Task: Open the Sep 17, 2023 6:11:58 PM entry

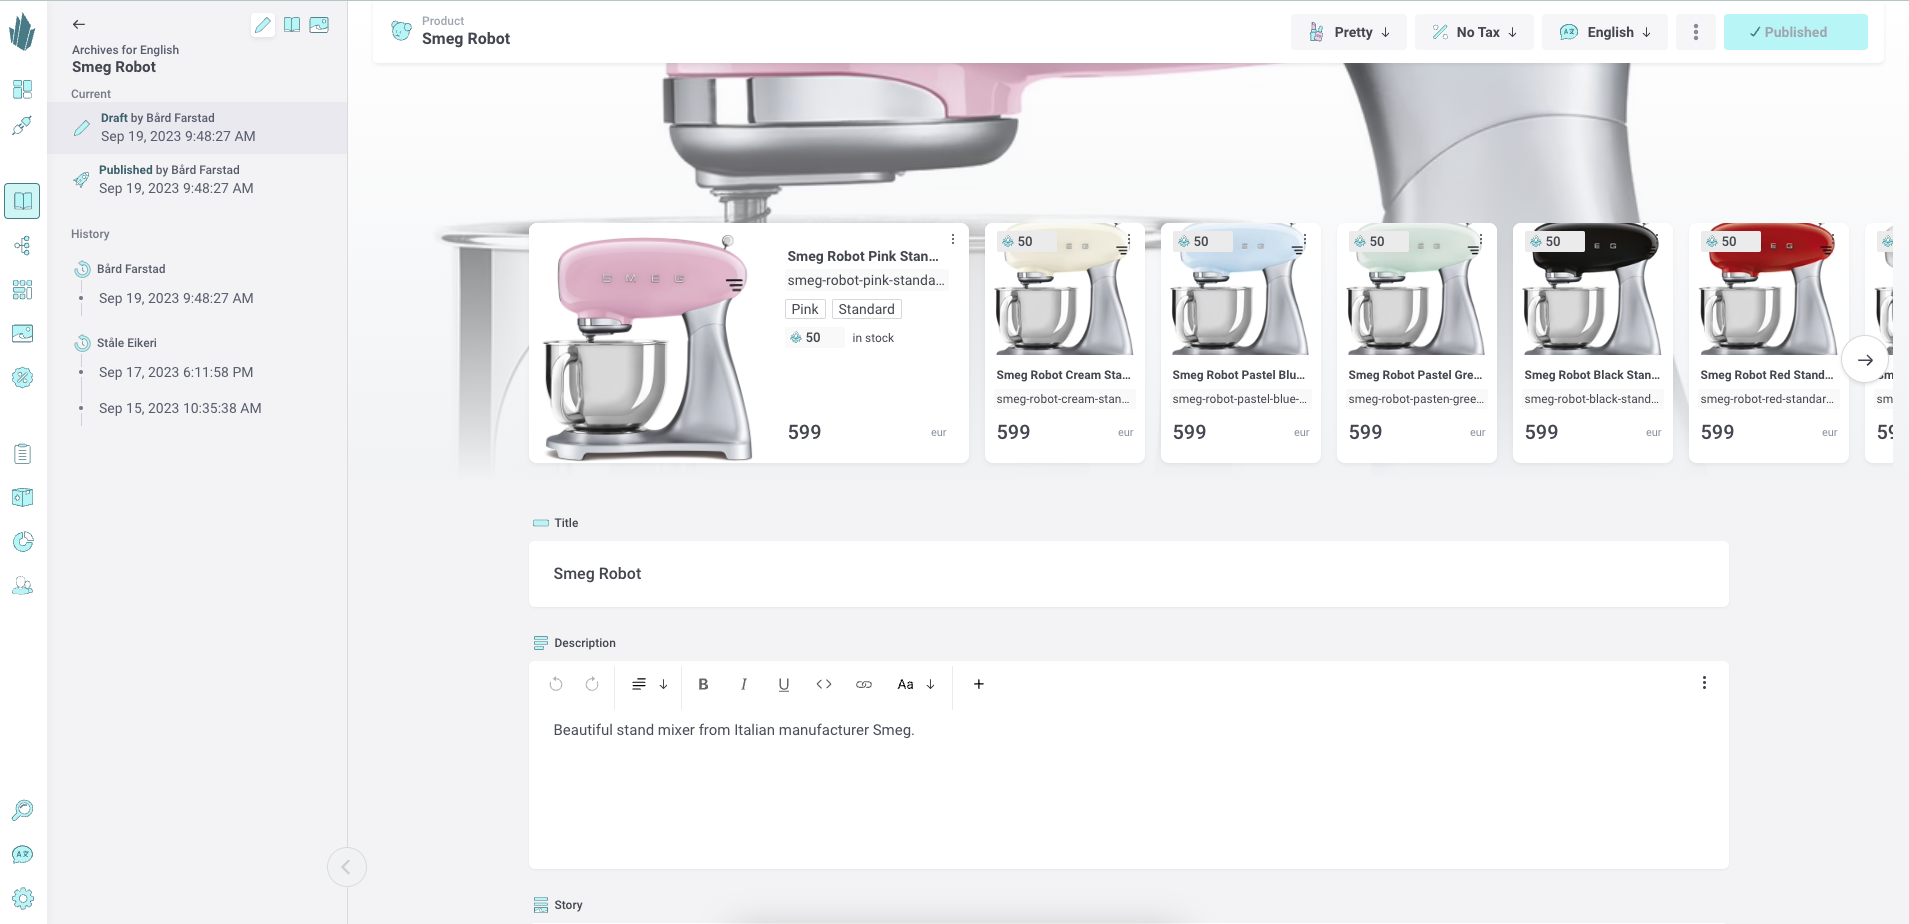Action: click(176, 372)
